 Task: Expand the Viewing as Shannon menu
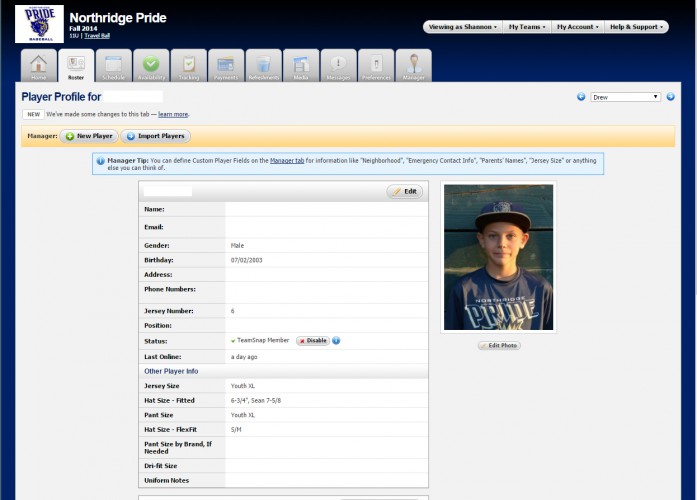click(x=461, y=27)
